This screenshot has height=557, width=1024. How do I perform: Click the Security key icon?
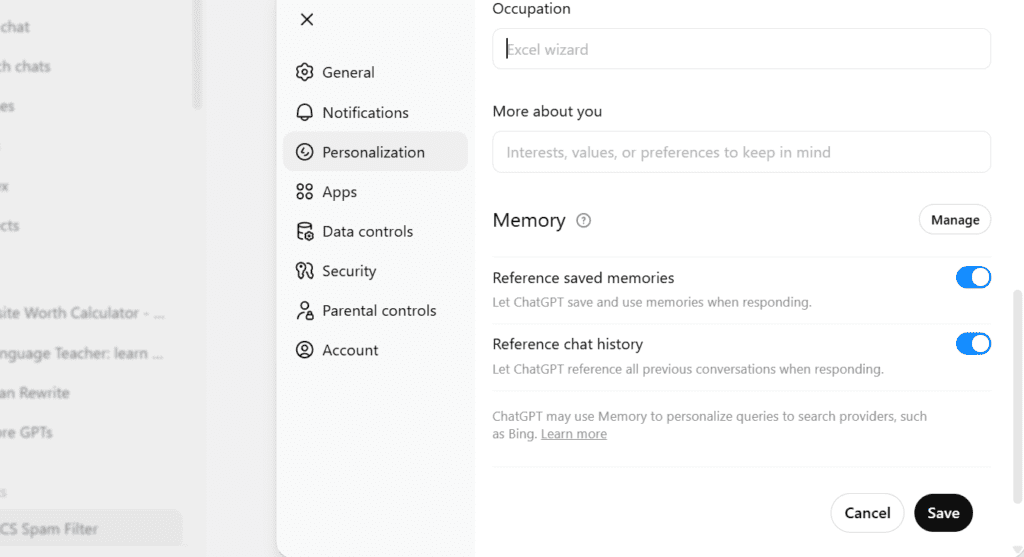(x=304, y=270)
